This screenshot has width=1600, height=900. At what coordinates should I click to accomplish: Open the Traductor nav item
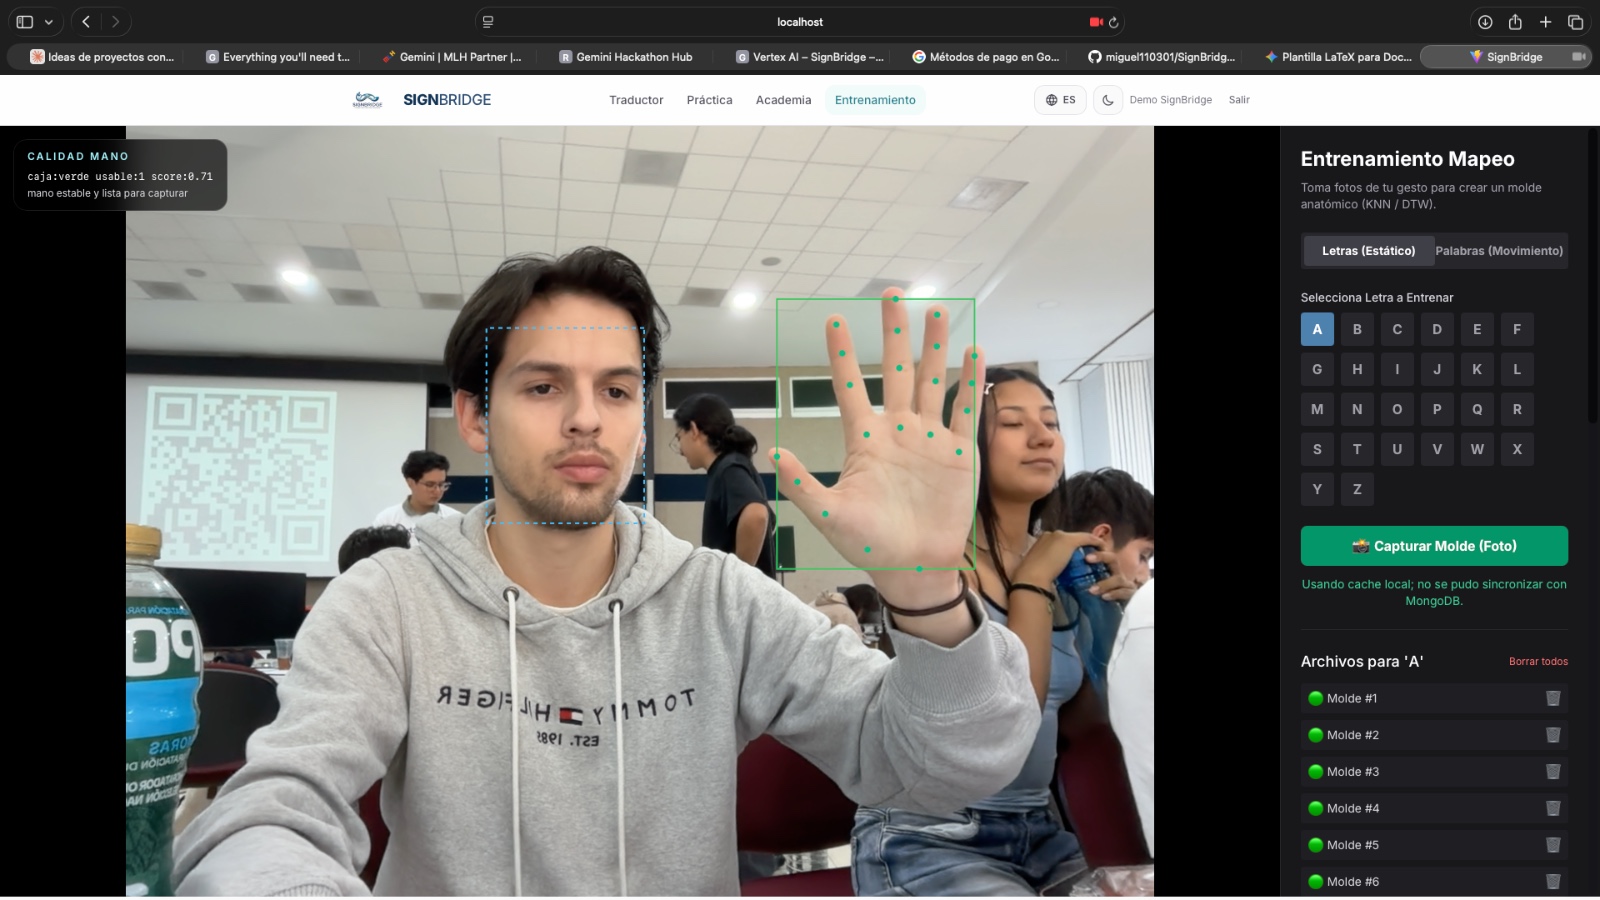pyautogui.click(x=636, y=100)
